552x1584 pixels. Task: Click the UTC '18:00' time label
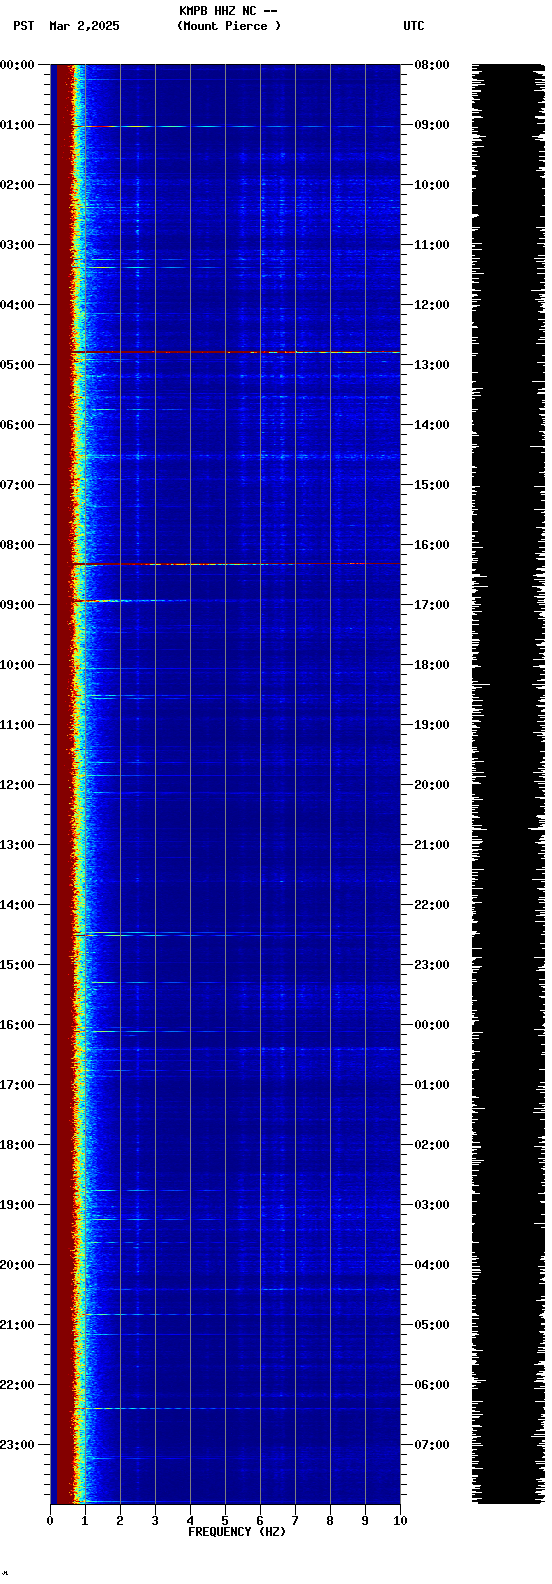pos(431,665)
